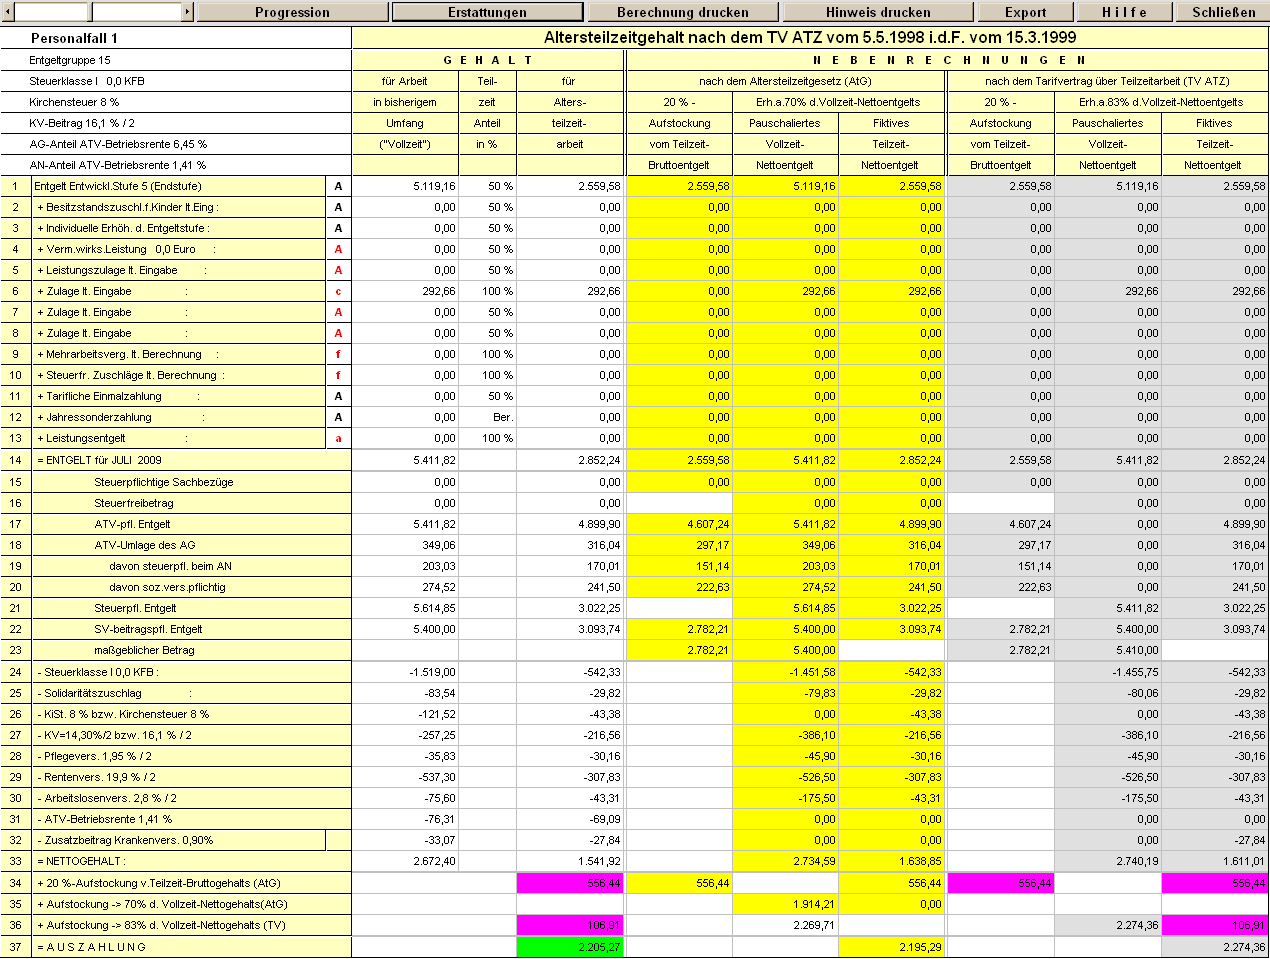Click the Kirchensteuer 8 % label

[x=74, y=102]
